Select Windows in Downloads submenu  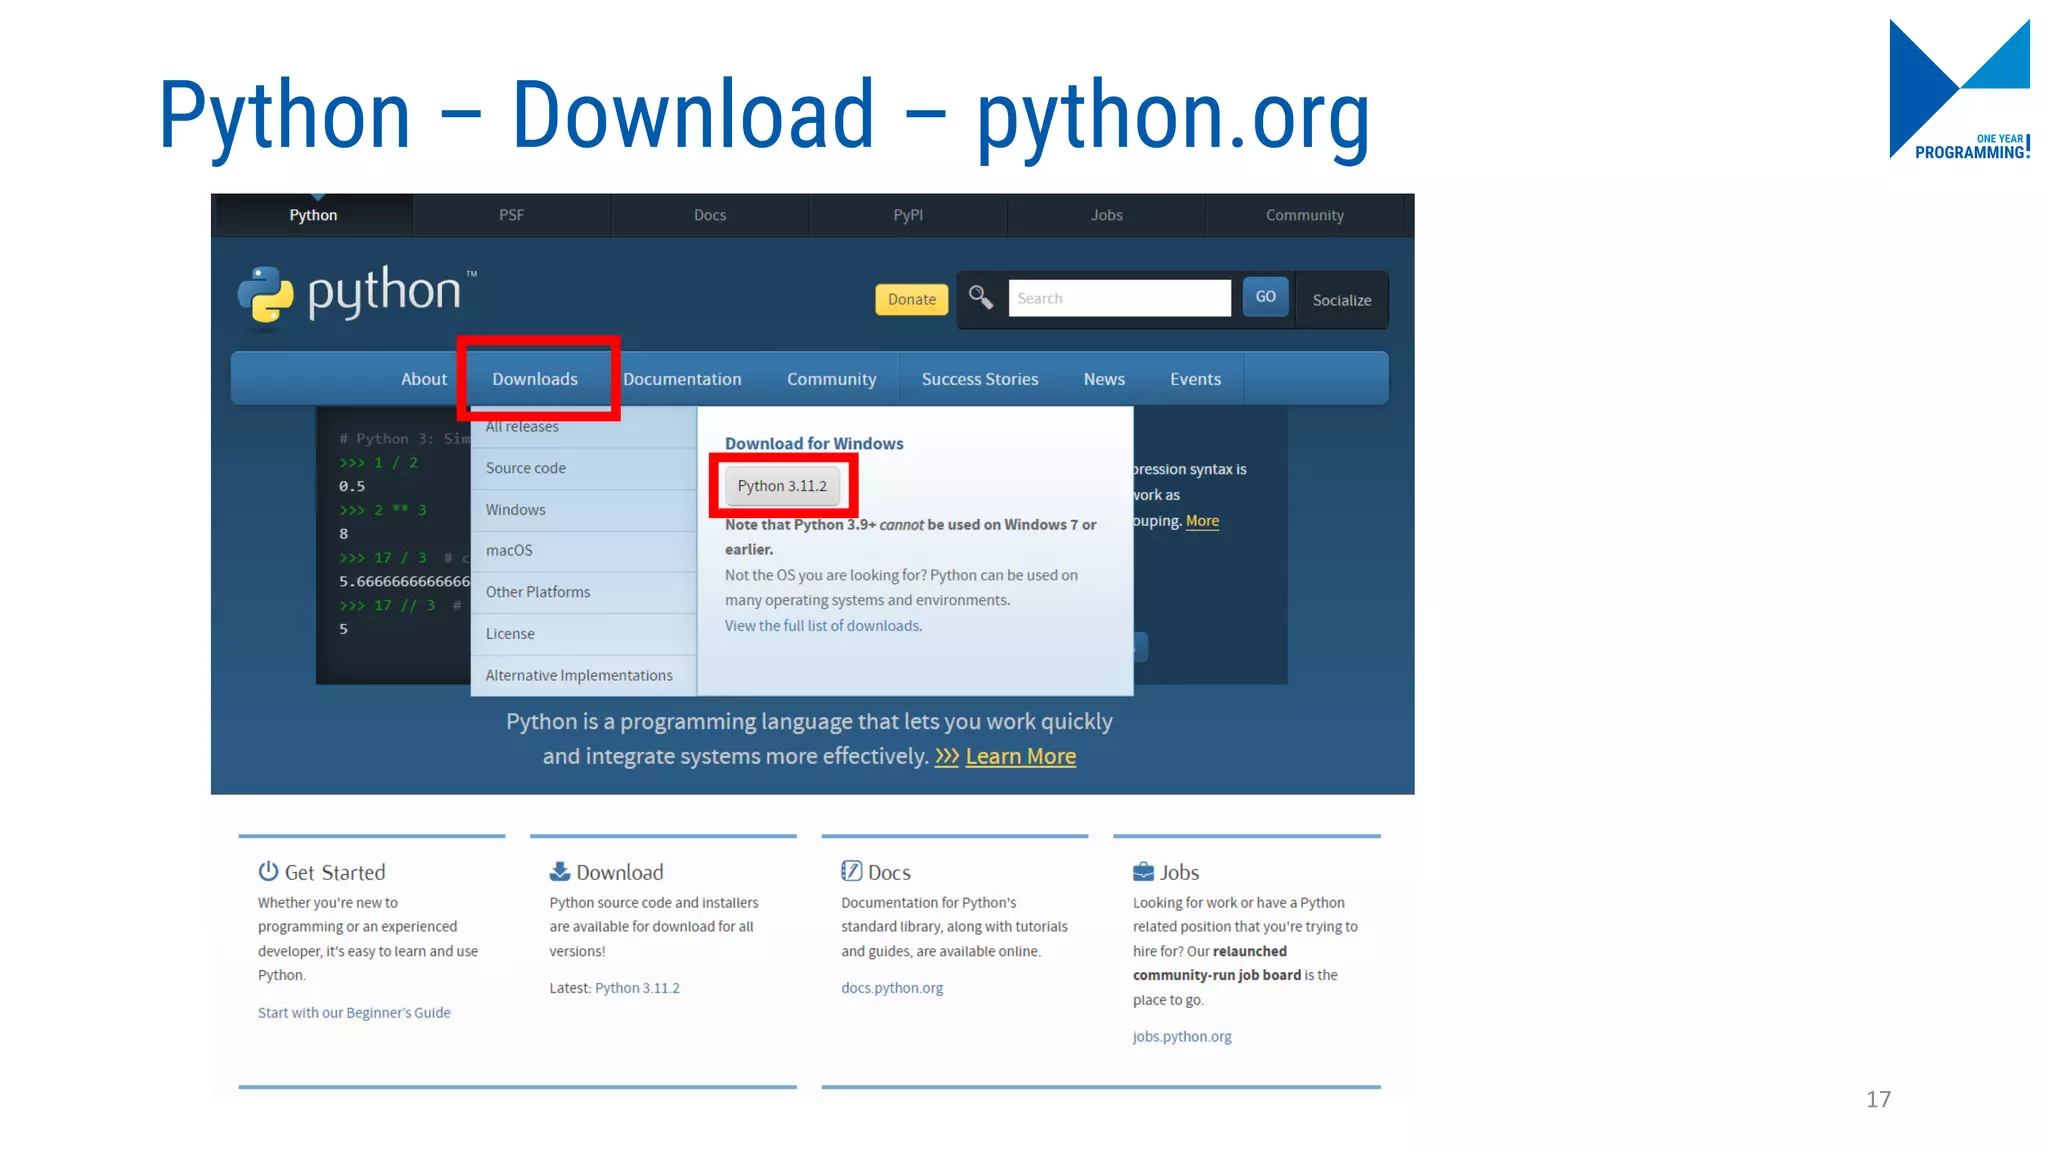[584, 510]
